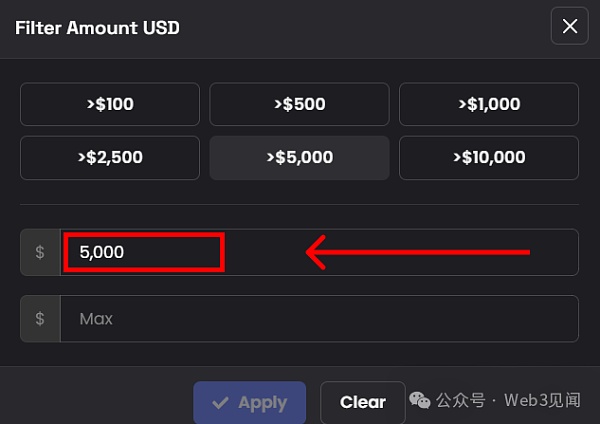600x424 pixels.
Task: Pick the >$1,000 preset option
Action: (489, 104)
